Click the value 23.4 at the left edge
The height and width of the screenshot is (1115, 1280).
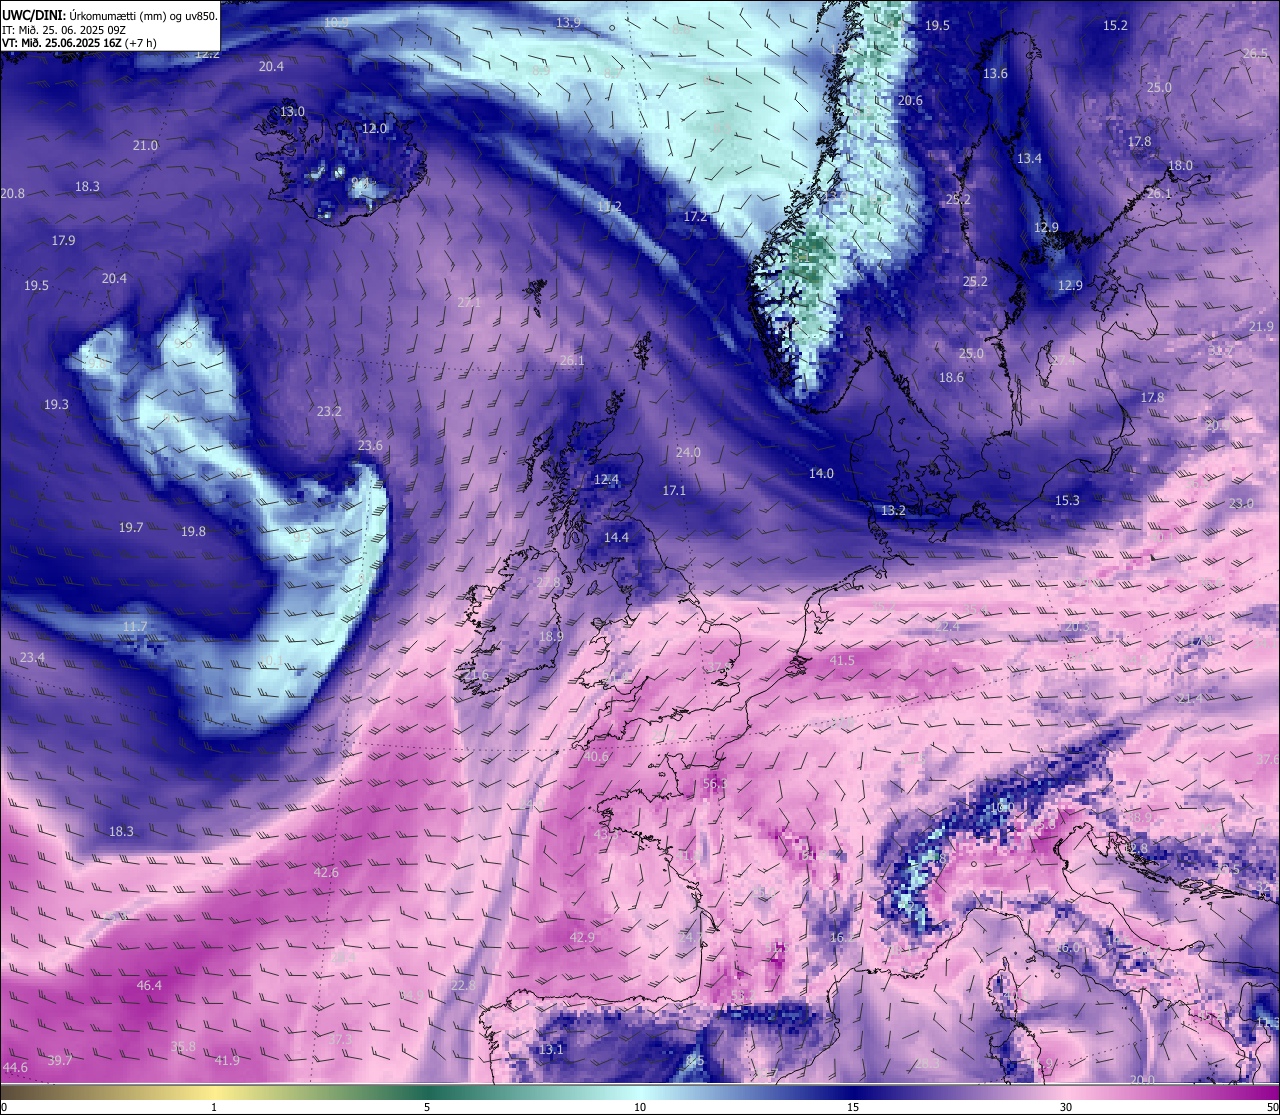point(32,658)
